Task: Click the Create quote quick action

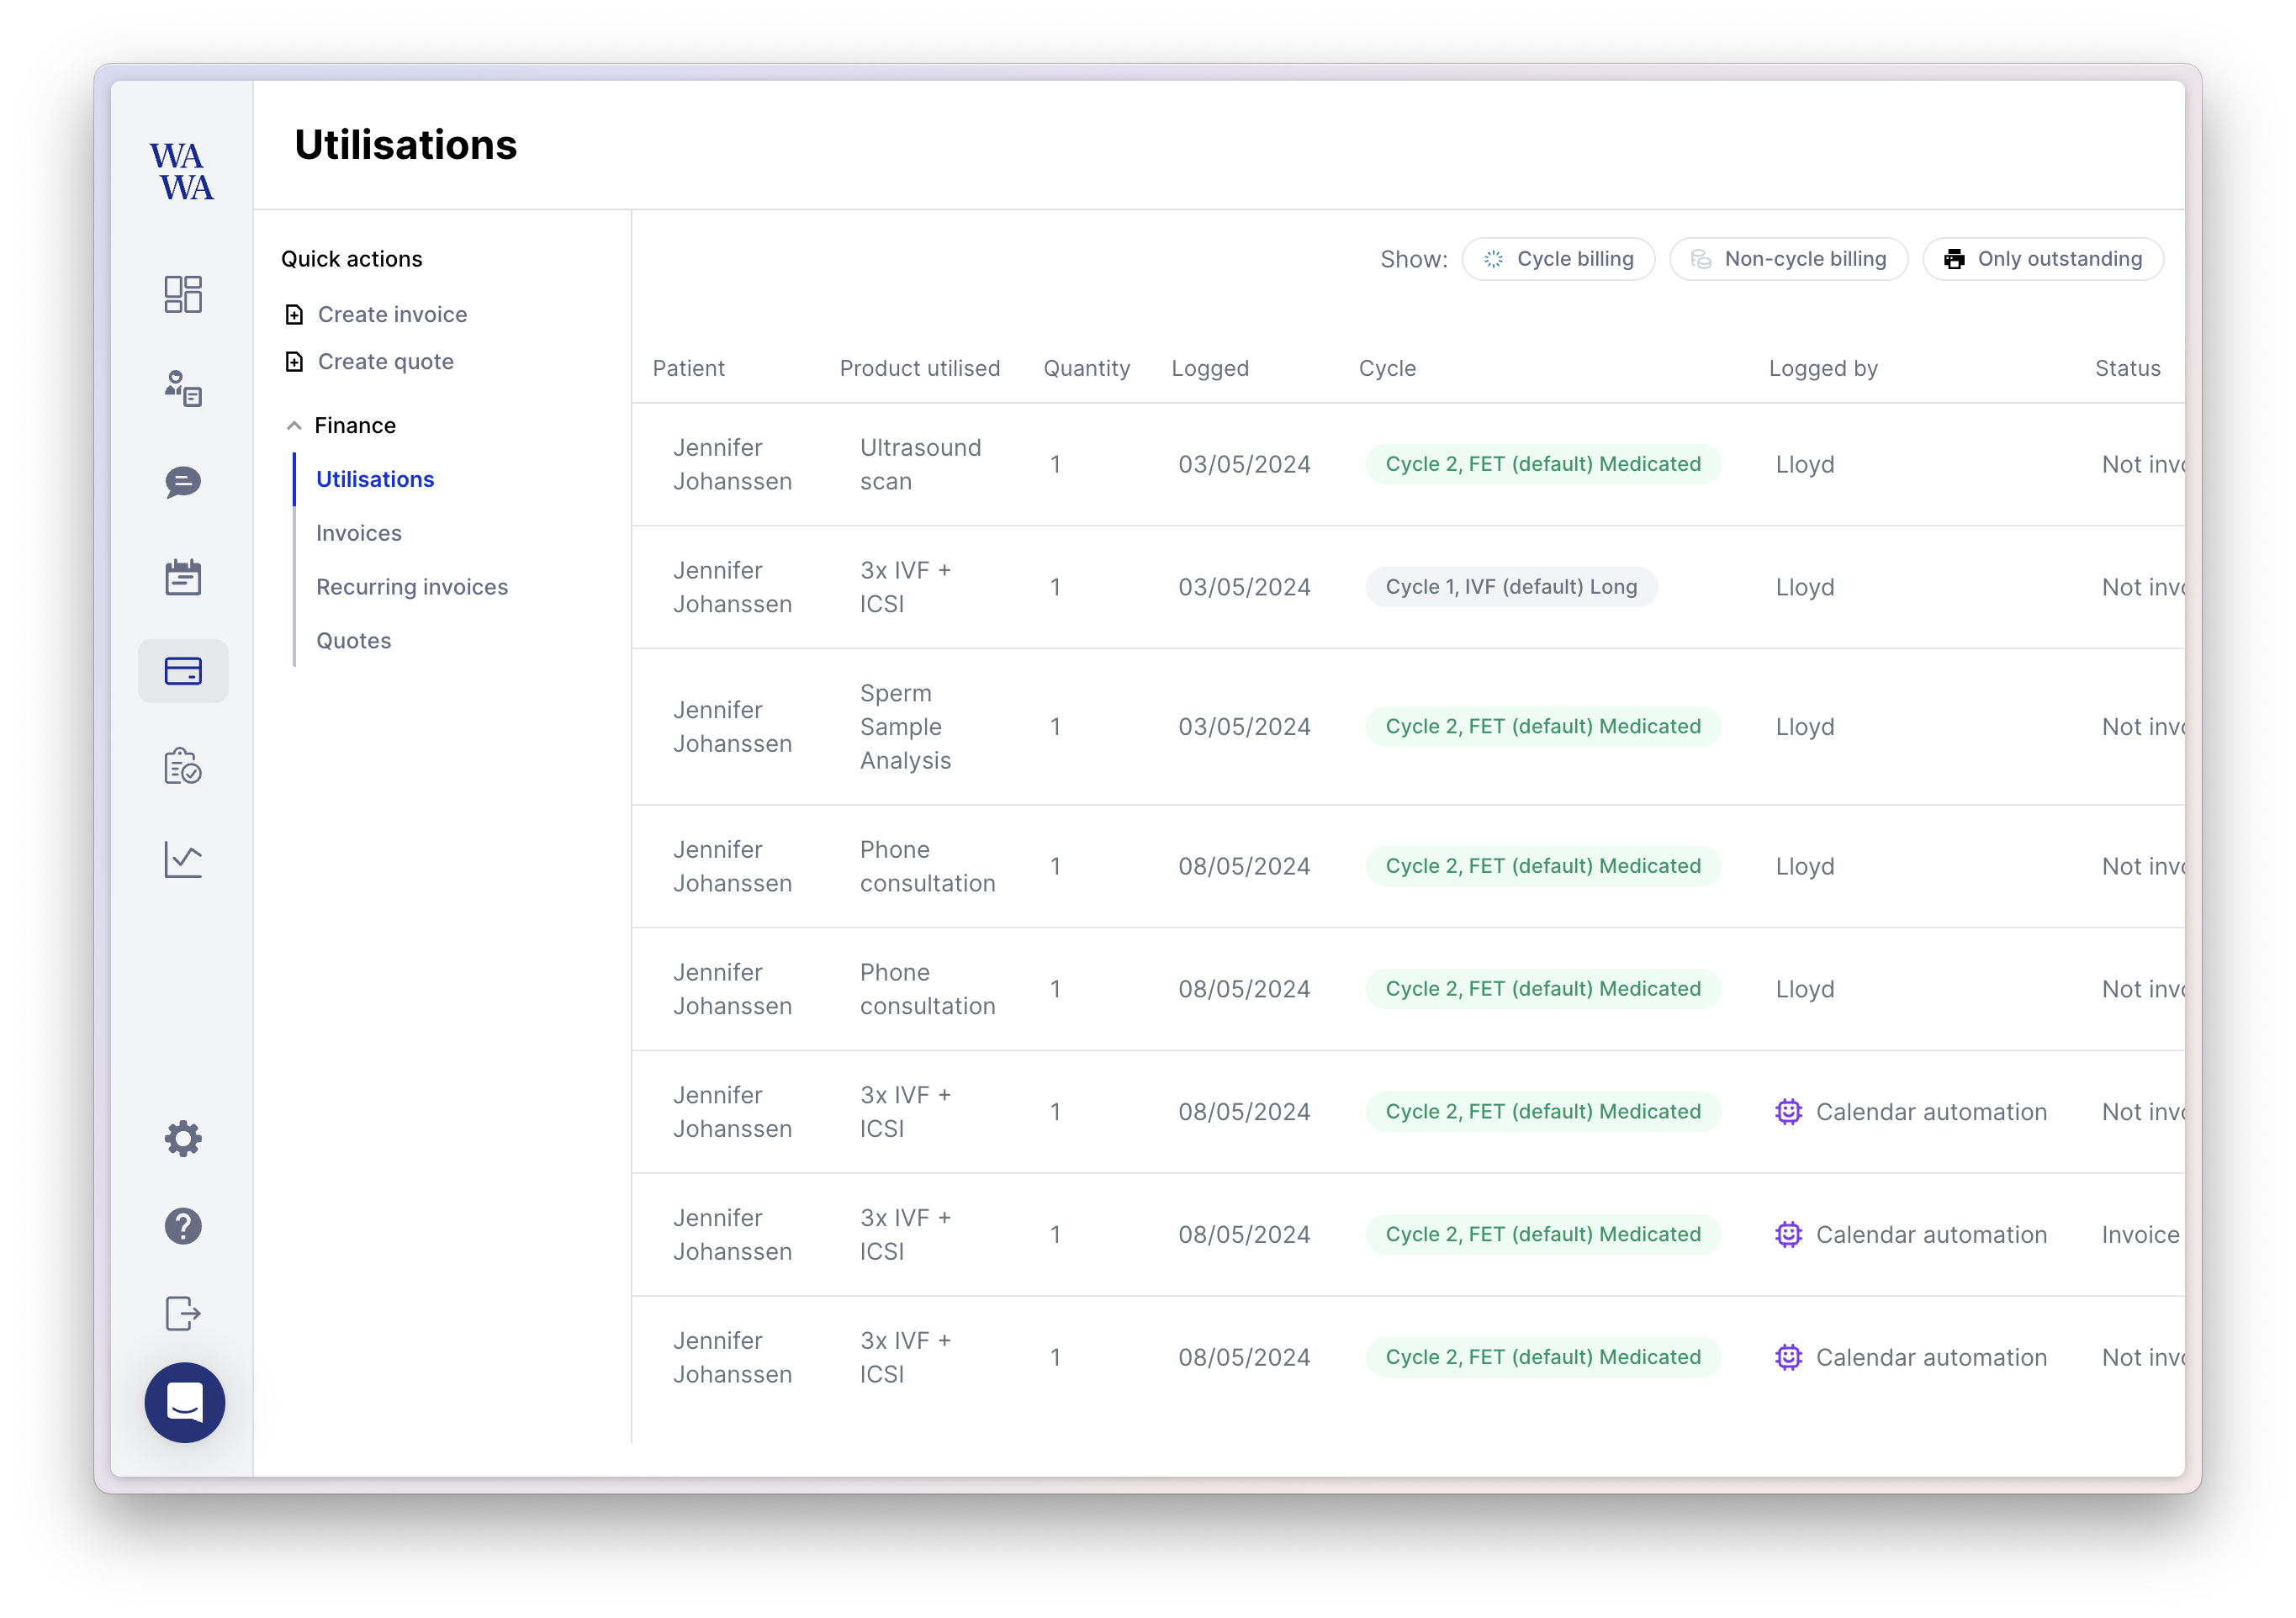Action: point(385,362)
